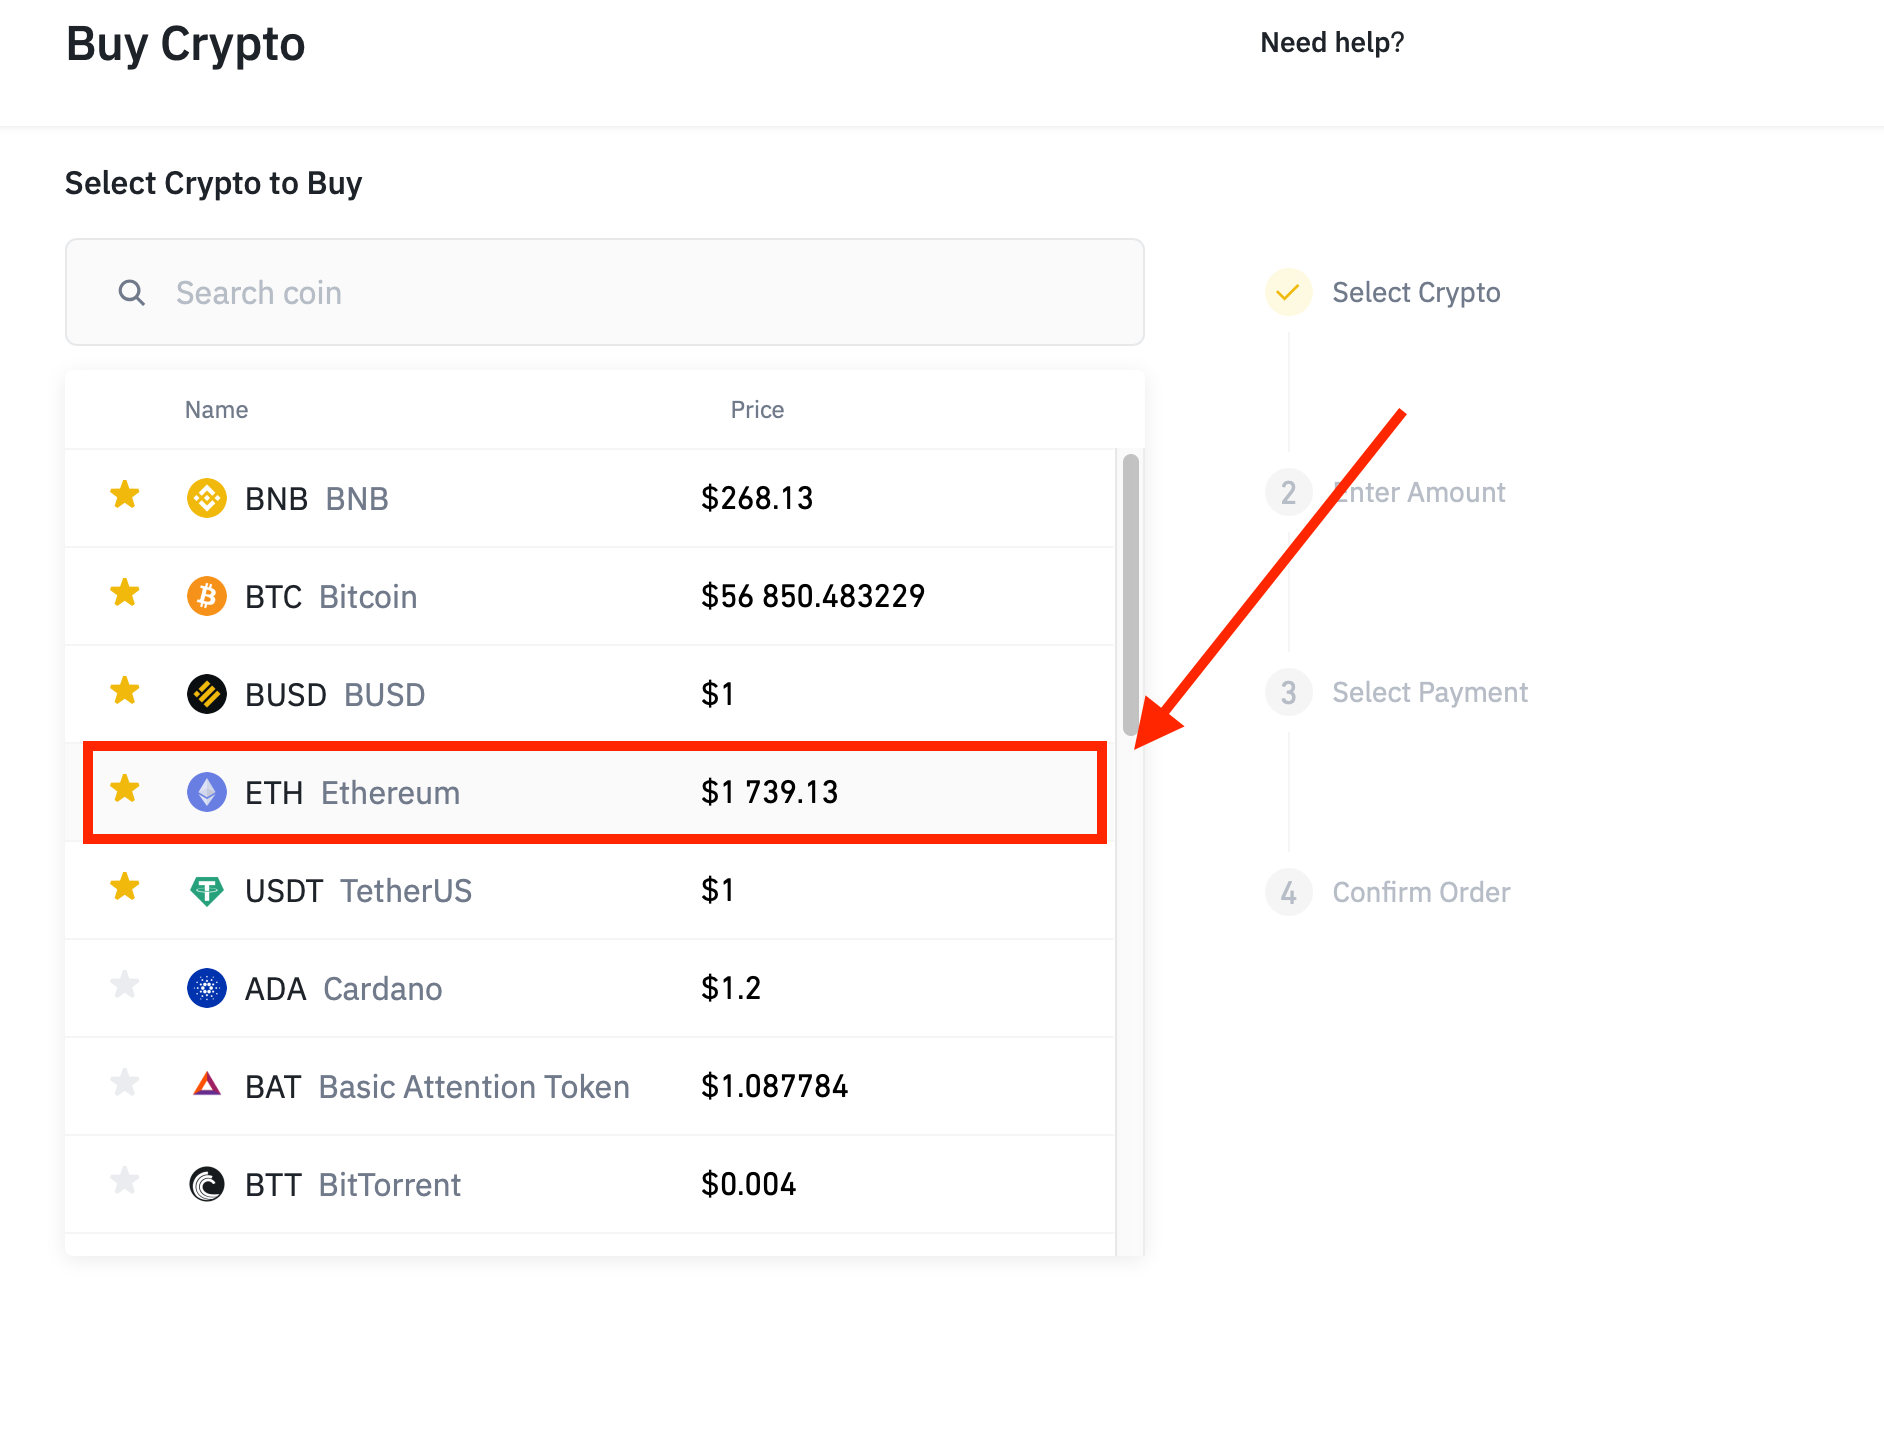Viewport: 1884px width, 1436px height.
Task: Click the BitTorrent swirl logo icon
Action: 207,1184
